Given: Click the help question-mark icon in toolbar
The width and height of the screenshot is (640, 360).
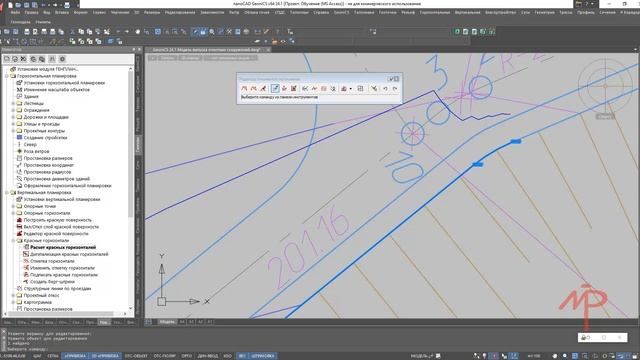Looking at the screenshot, I should [x=278, y=31].
